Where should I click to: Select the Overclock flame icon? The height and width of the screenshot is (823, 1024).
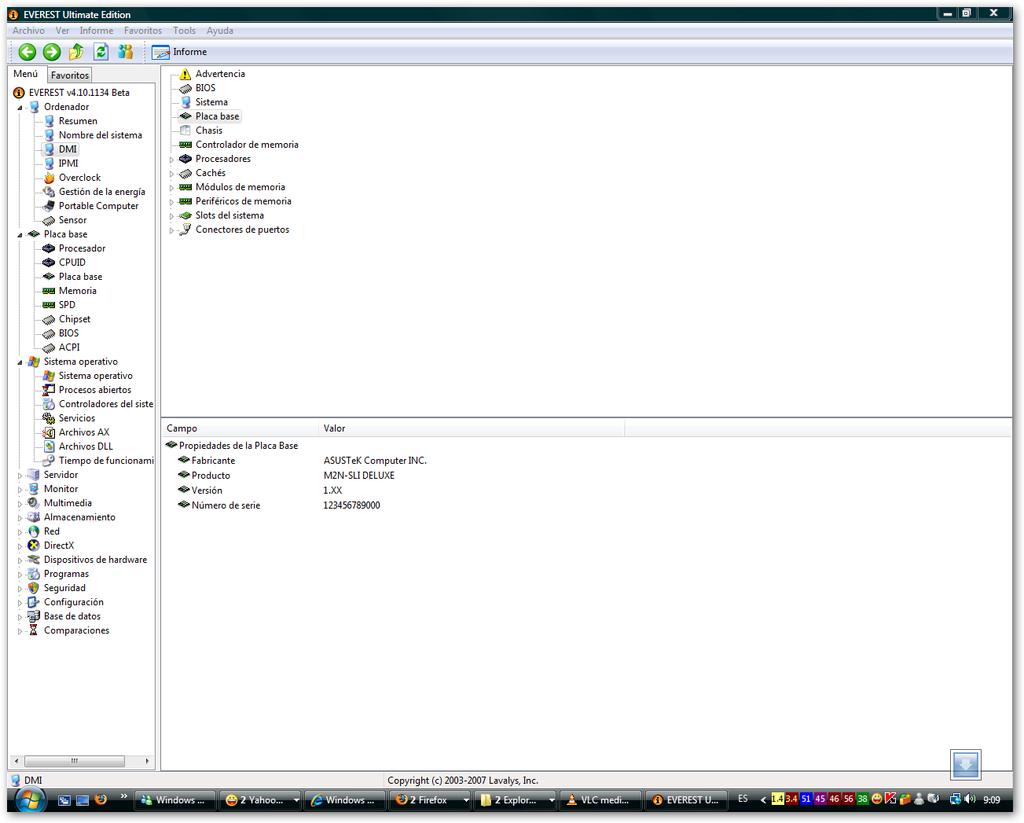point(49,178)
